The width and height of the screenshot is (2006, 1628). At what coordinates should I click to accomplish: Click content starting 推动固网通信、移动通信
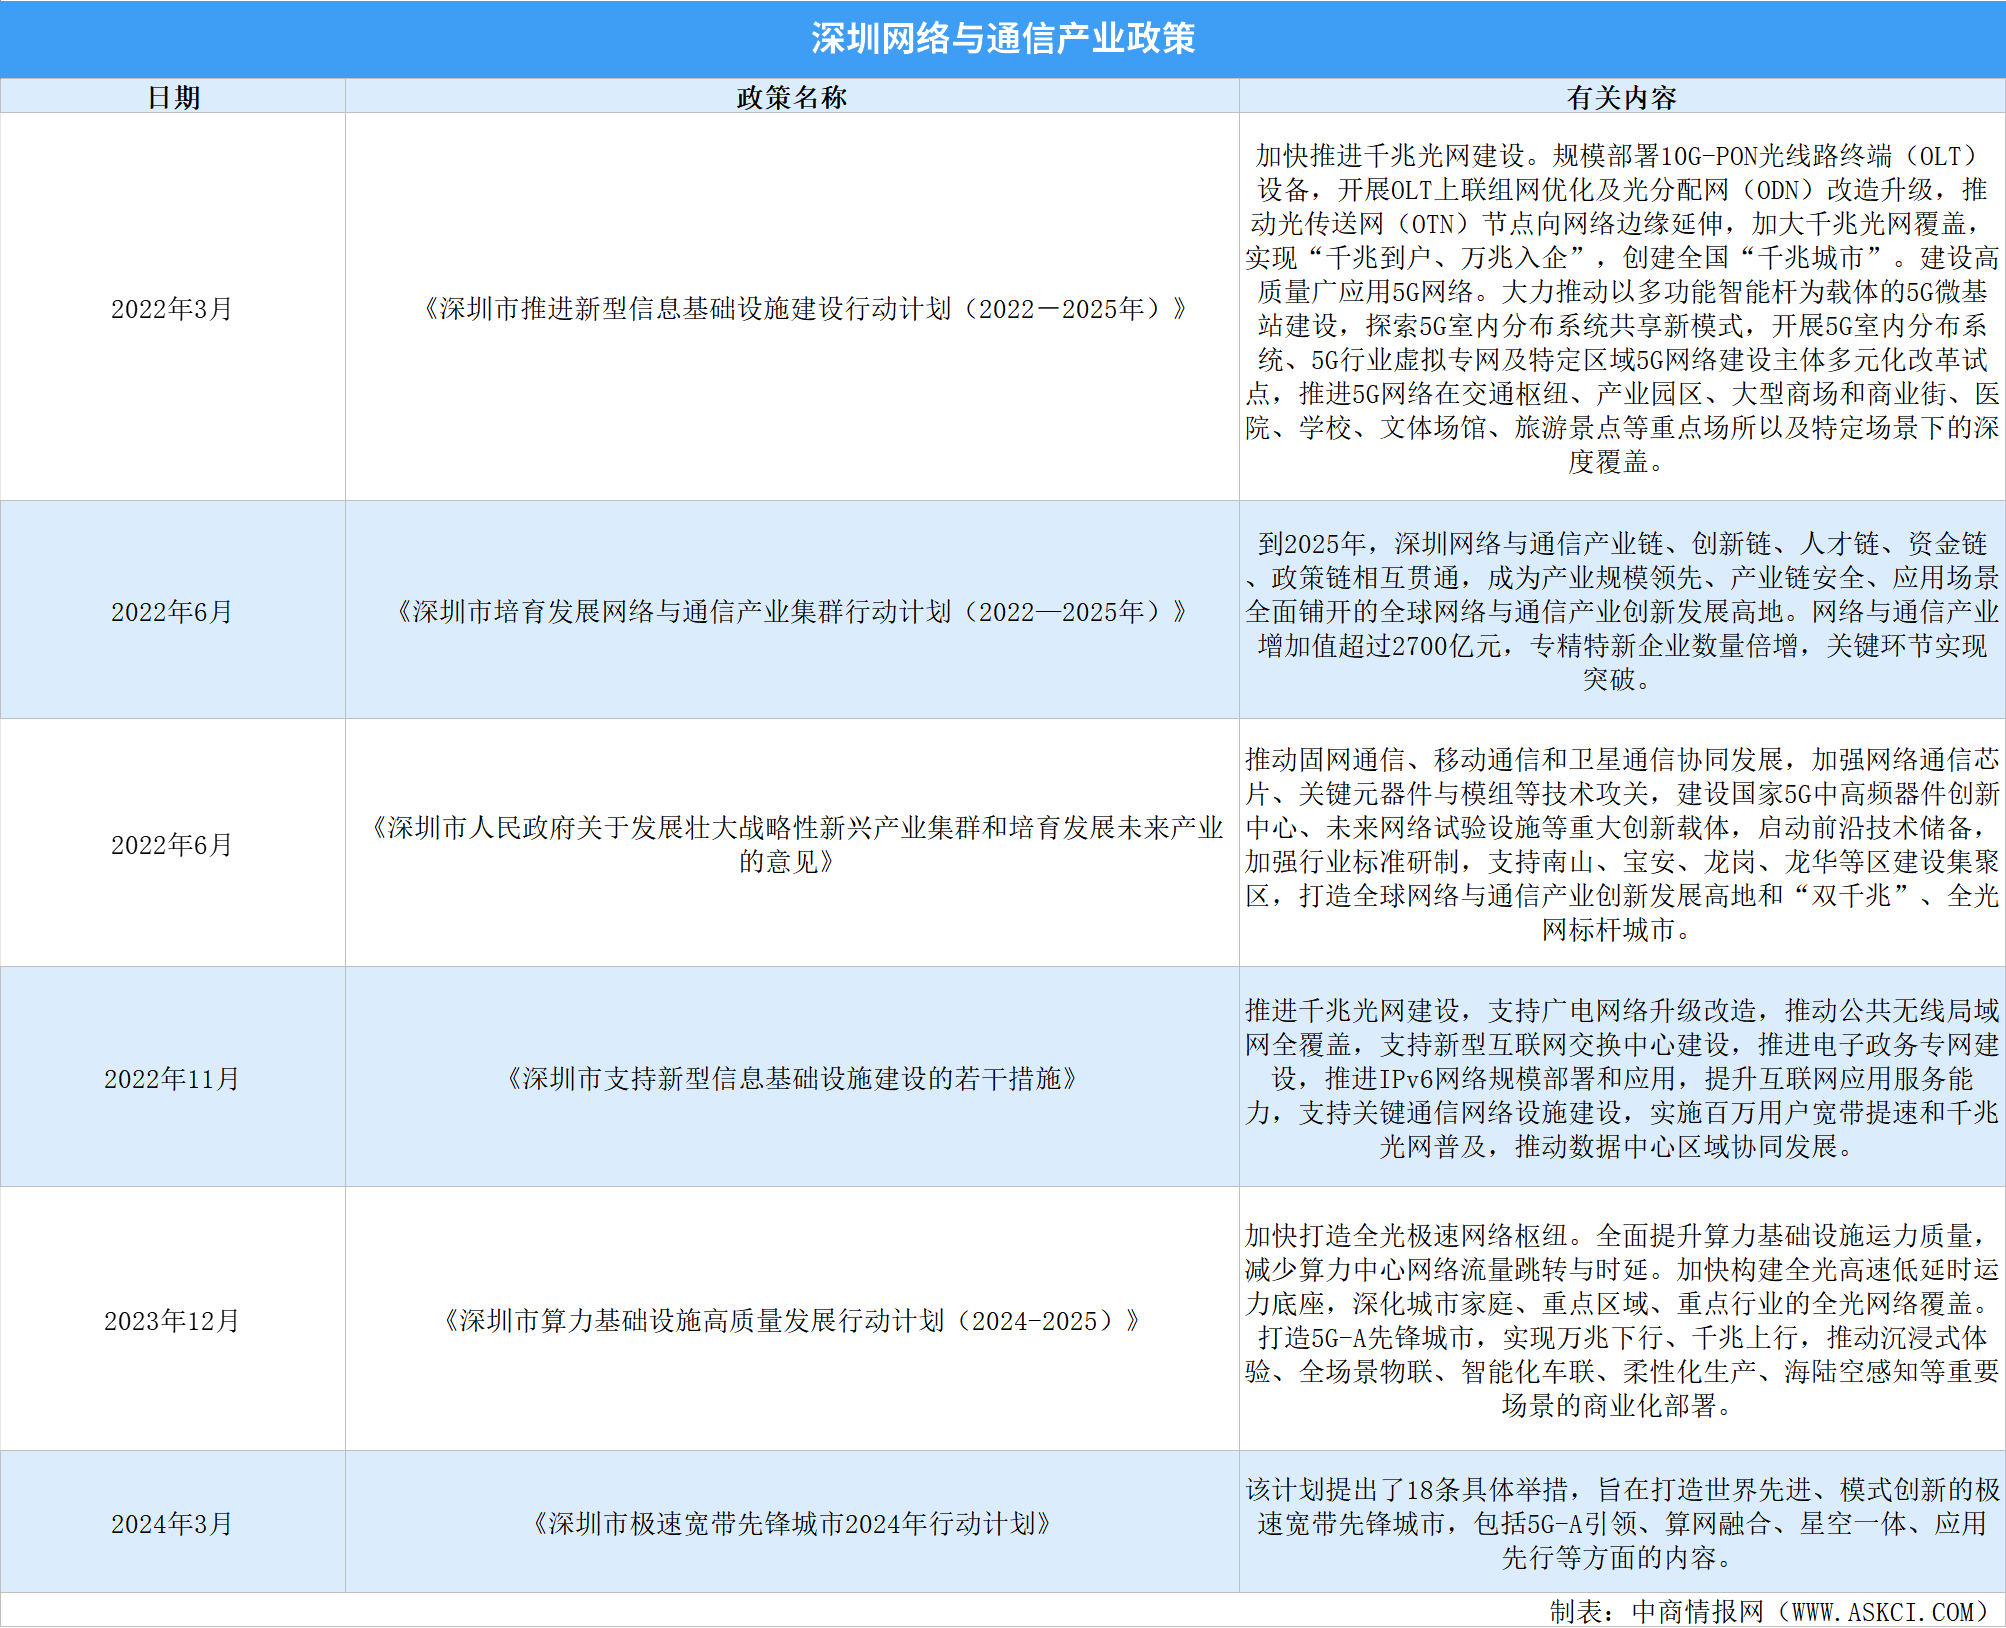[x=1622, y=844]
